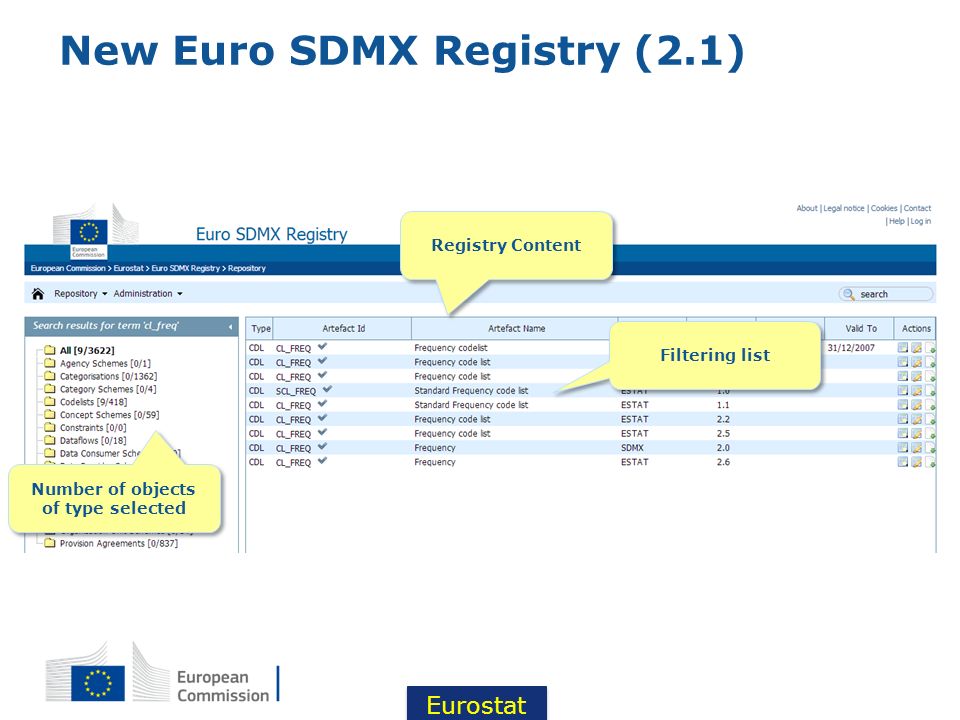This screenshot has width=960, height=720.
Task: Open the About link
Action: pos(806,209)
